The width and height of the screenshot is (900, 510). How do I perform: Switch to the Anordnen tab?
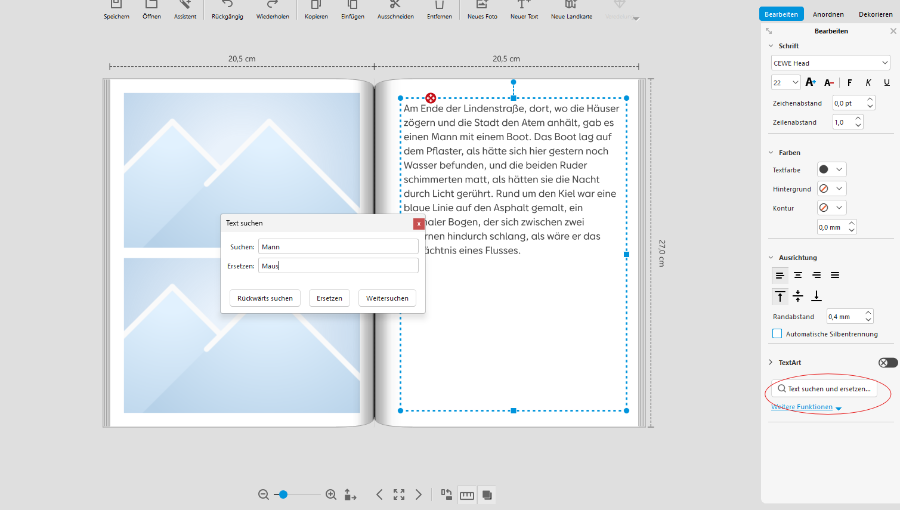point(826,14)
